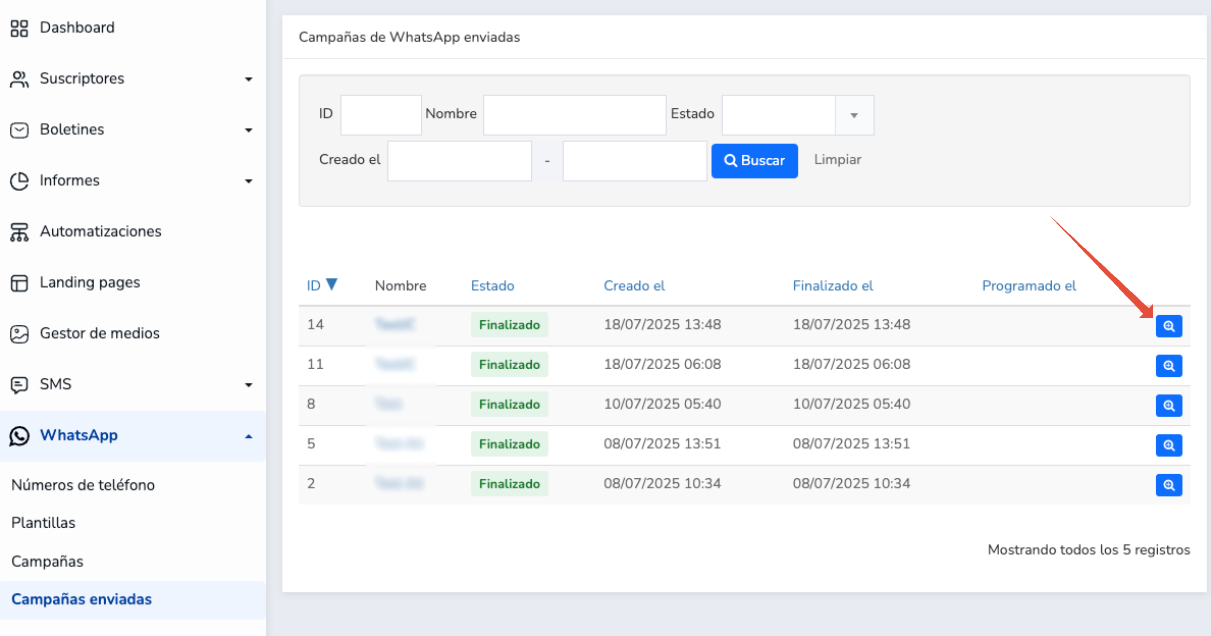Click the Dashboard grid icon
The height and width of the screenshot is (636, 1211).
[x=19, y=28]
